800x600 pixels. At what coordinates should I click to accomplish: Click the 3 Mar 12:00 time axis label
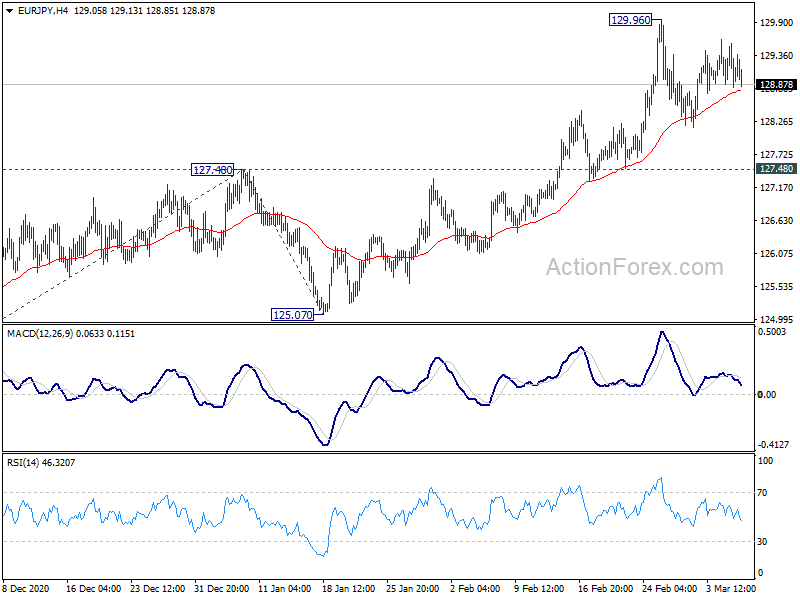click(731, 588)
